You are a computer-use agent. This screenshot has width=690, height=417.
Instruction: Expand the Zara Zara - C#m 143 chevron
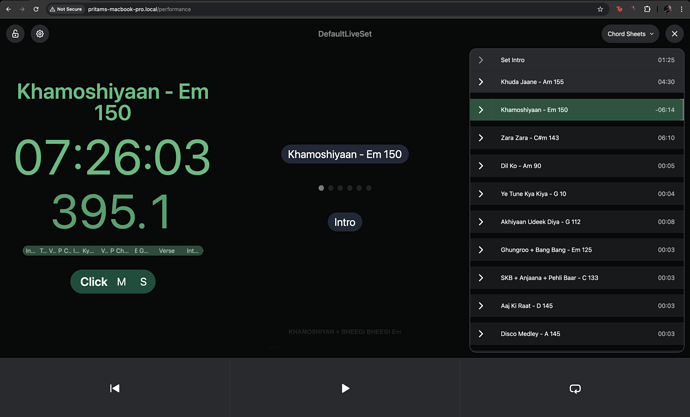click(x=481, y=138)
